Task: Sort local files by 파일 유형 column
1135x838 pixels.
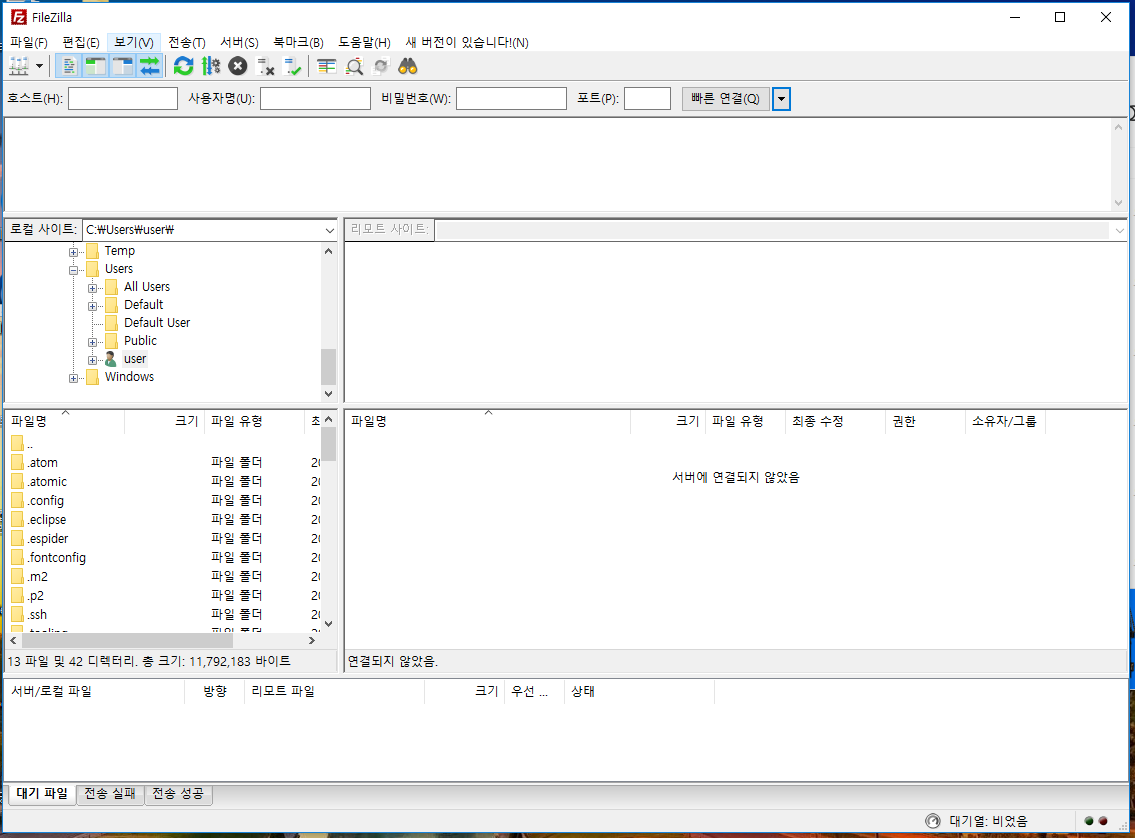Action: [254, 421]
